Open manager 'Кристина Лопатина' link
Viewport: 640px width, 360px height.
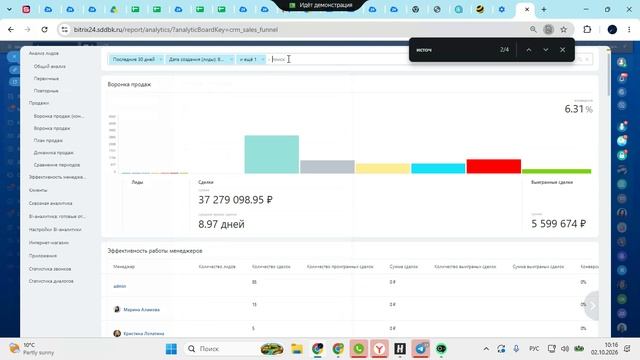tap(144, 333)
